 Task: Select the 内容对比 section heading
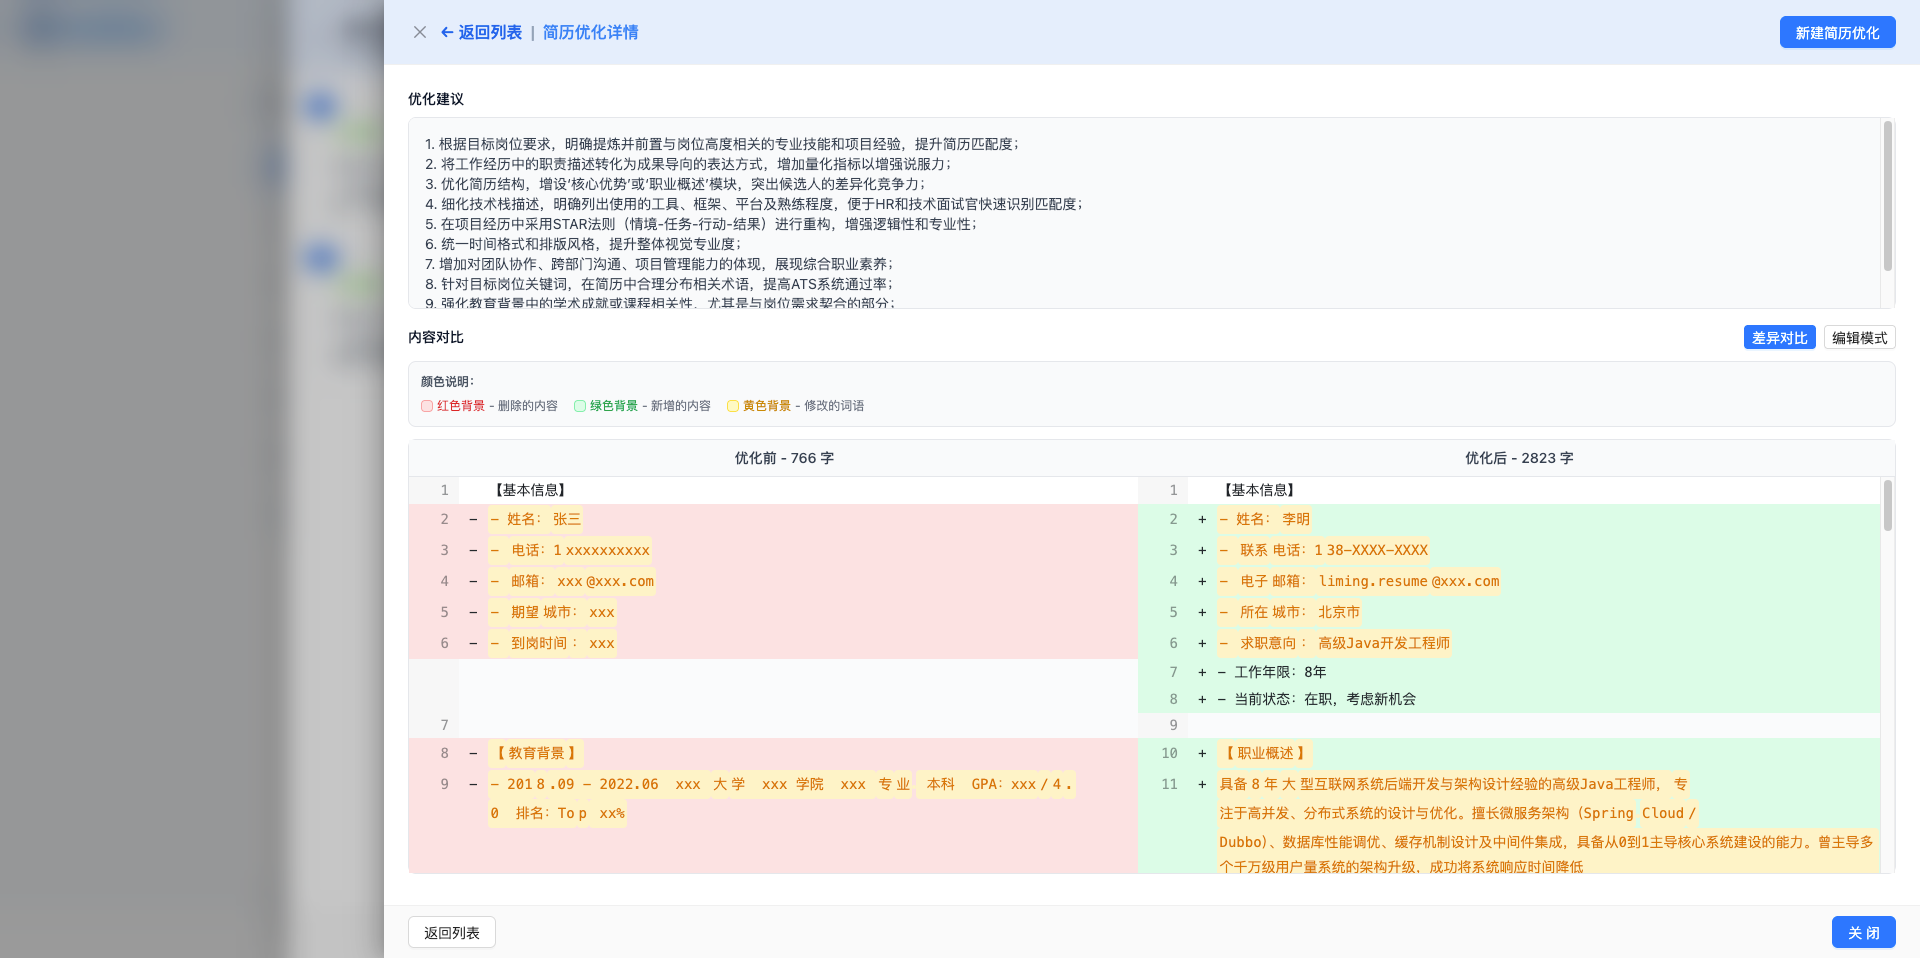click(x=433, y=337)
